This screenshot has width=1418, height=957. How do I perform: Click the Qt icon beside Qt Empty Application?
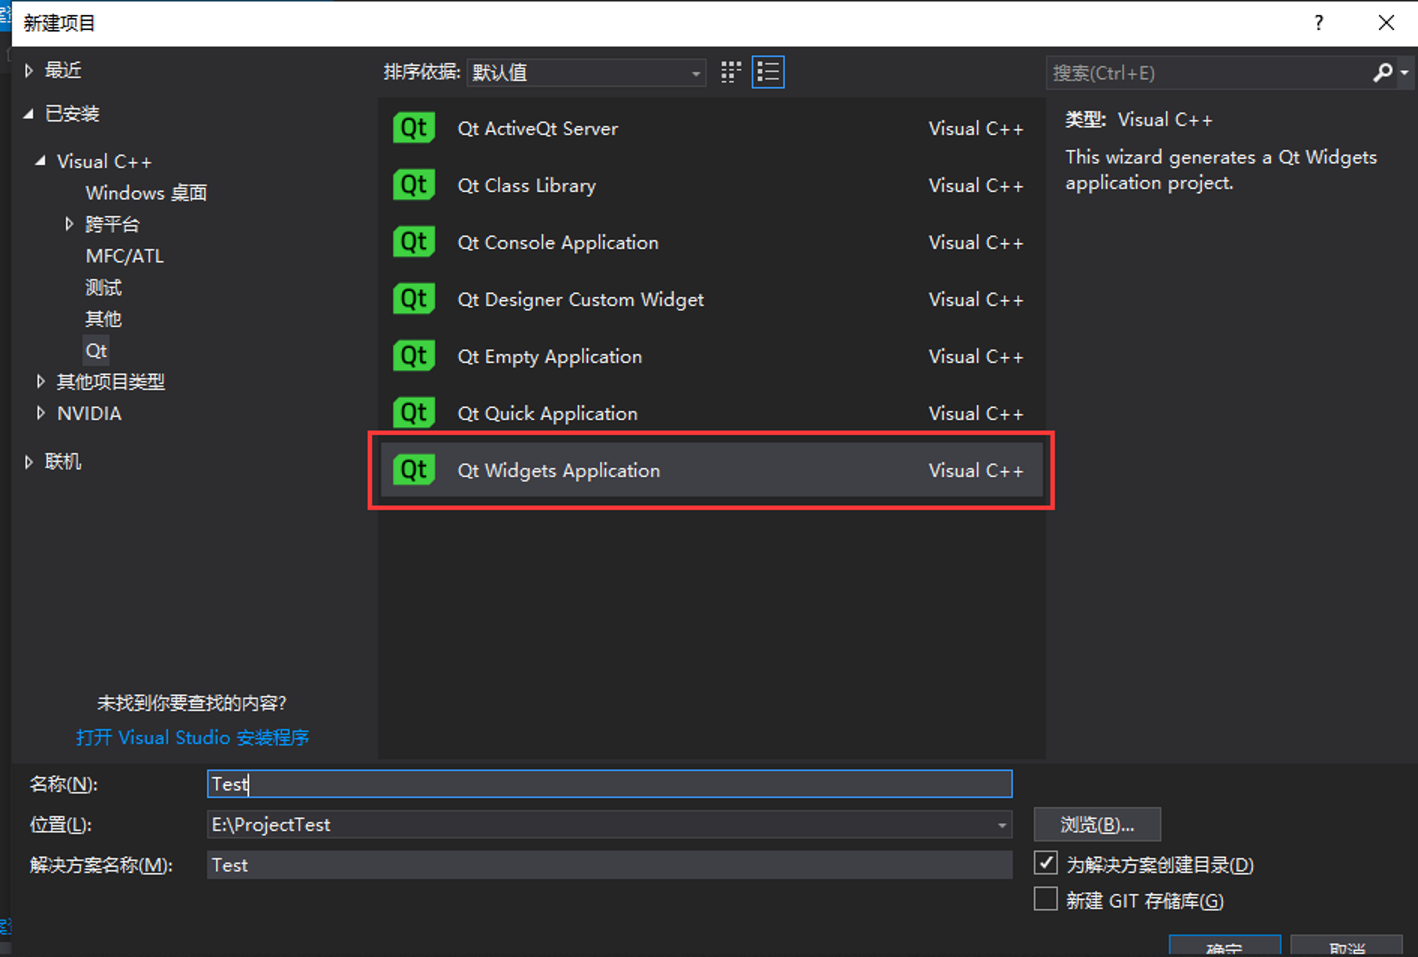tap(414, 356)
